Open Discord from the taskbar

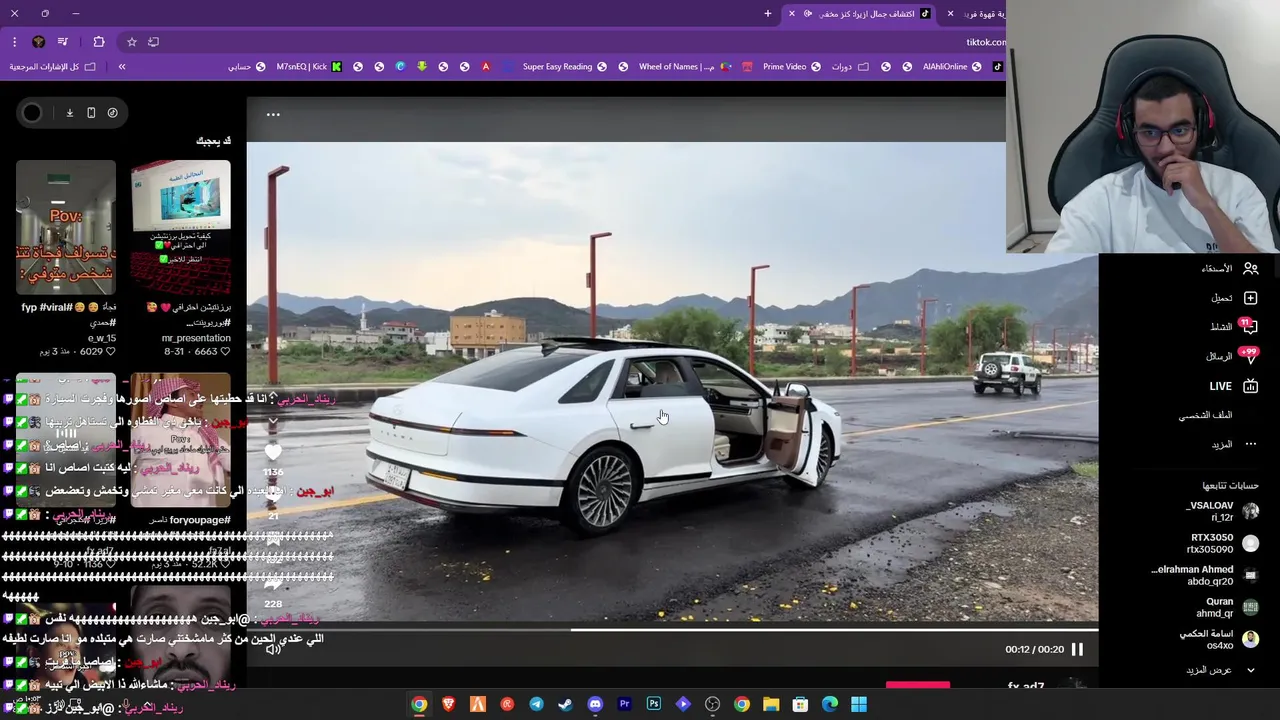tap(595, 704)
